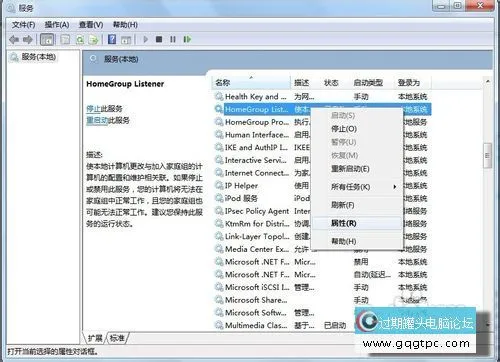The width and height of the screenshot is (500, 362).
Task: Click the 禁用 startup type cell
Action: pyautogui.click(x=361, y=262)
